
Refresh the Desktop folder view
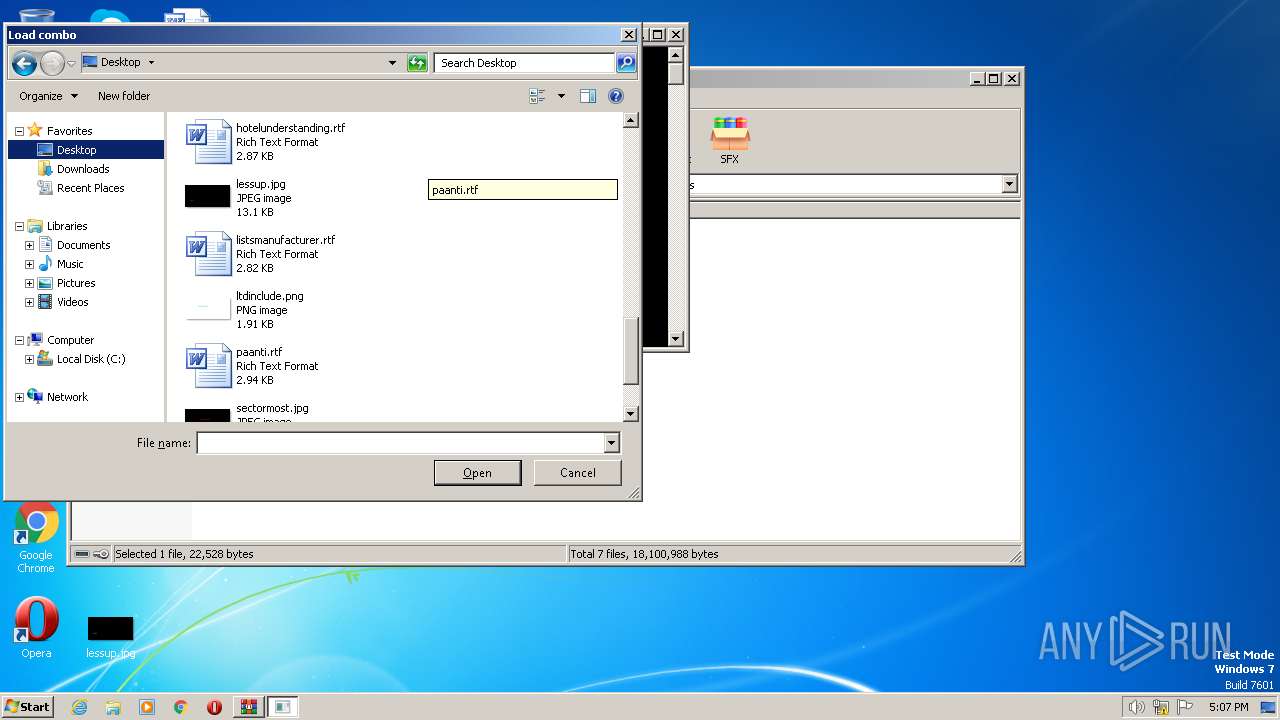[x=417, y=63]
